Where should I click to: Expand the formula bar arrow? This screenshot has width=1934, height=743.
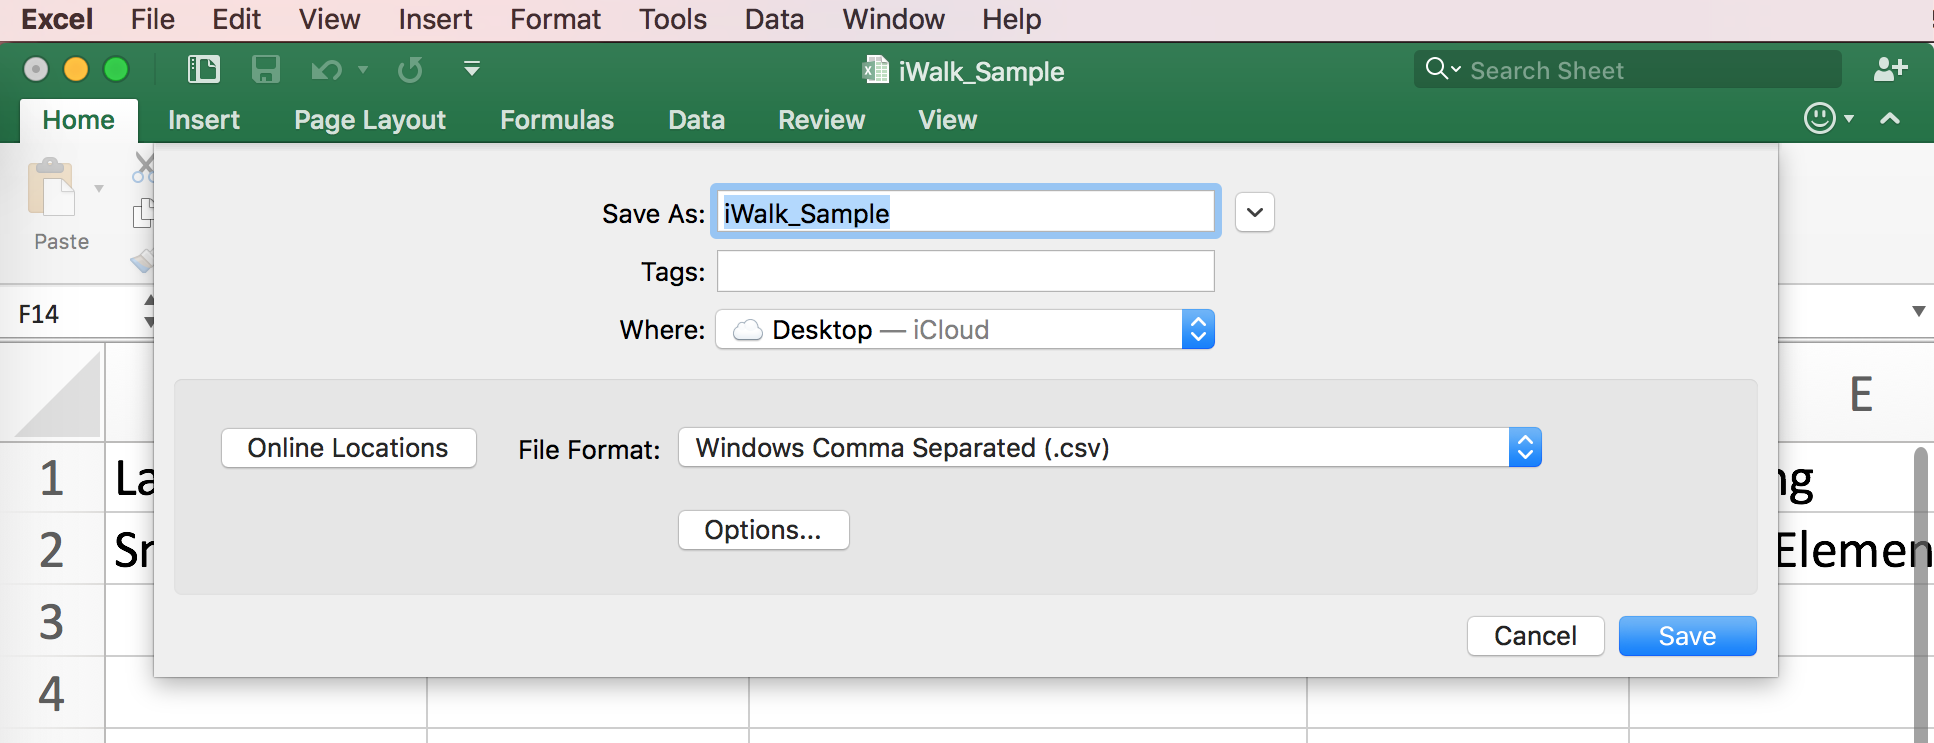(1918, 311)
